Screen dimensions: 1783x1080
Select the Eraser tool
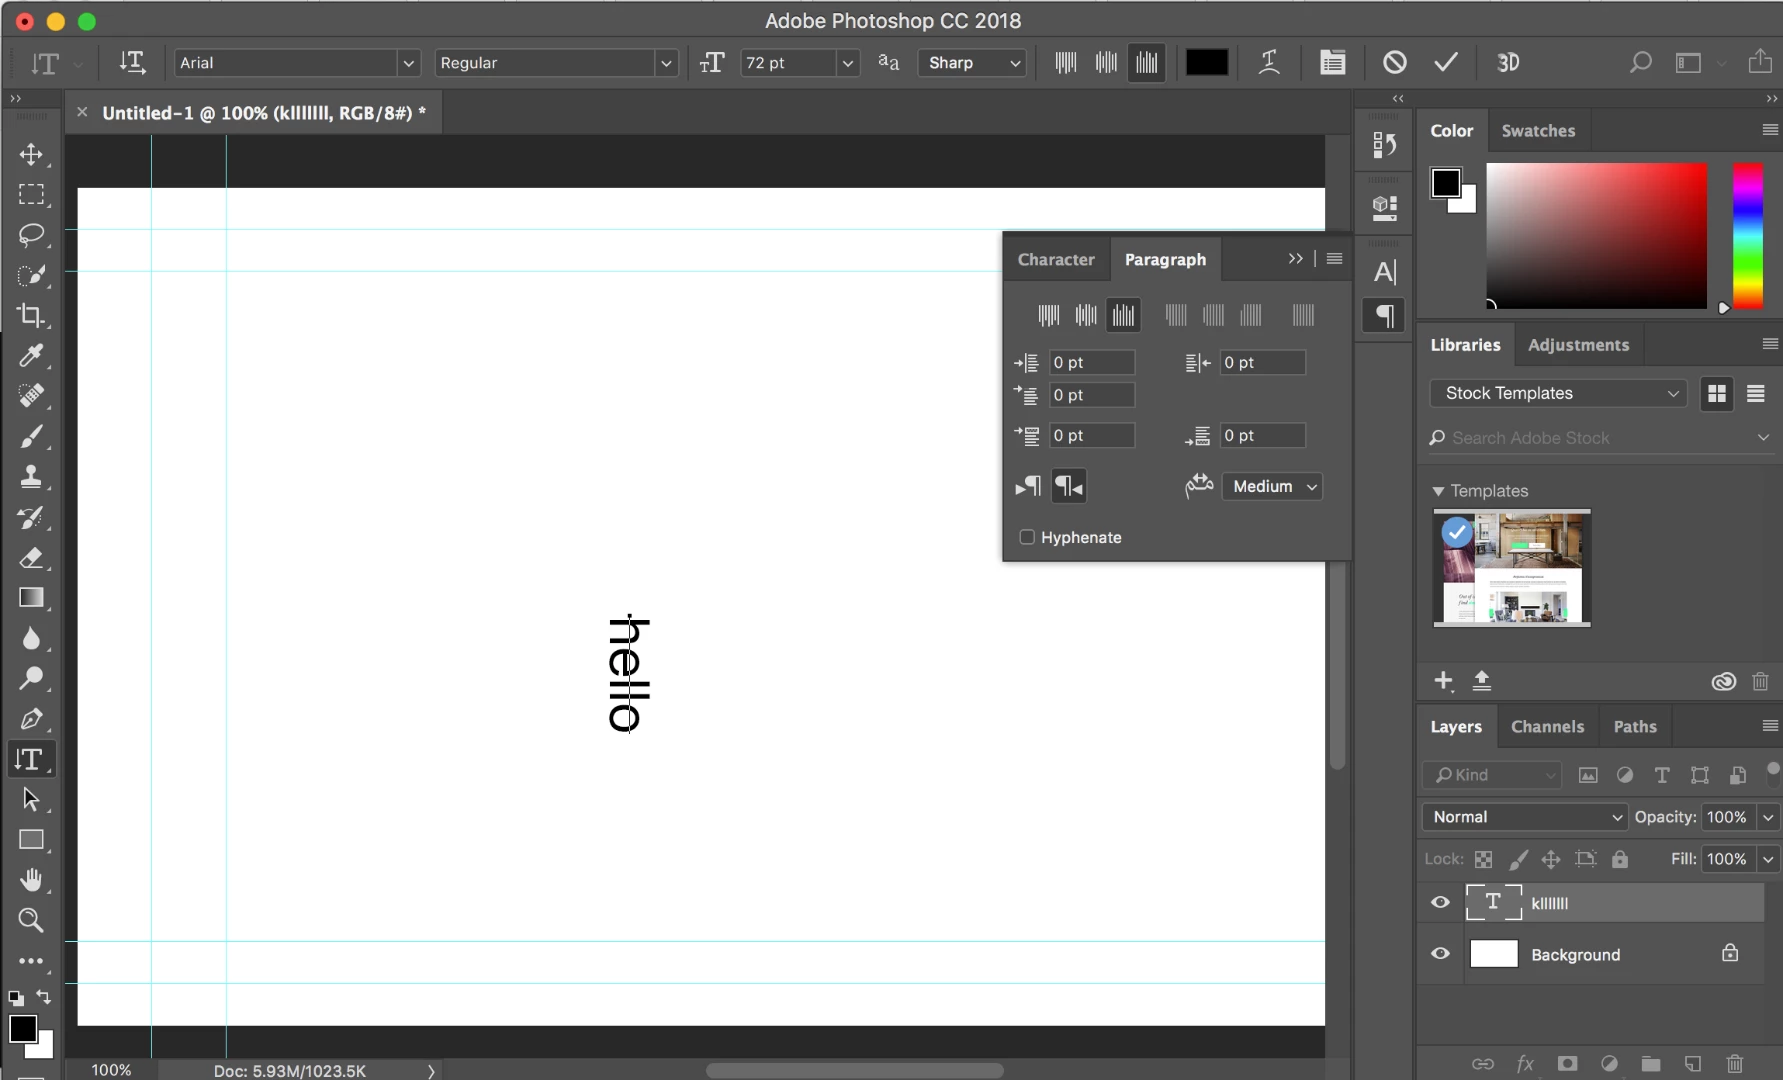[x=31, y=557]
